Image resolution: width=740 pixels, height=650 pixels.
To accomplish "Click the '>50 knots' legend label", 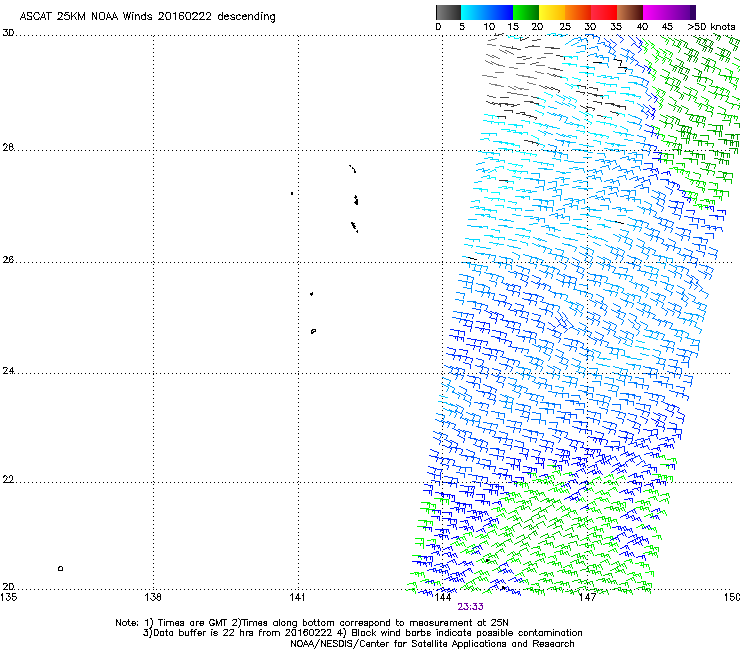I will coord(711,27).
